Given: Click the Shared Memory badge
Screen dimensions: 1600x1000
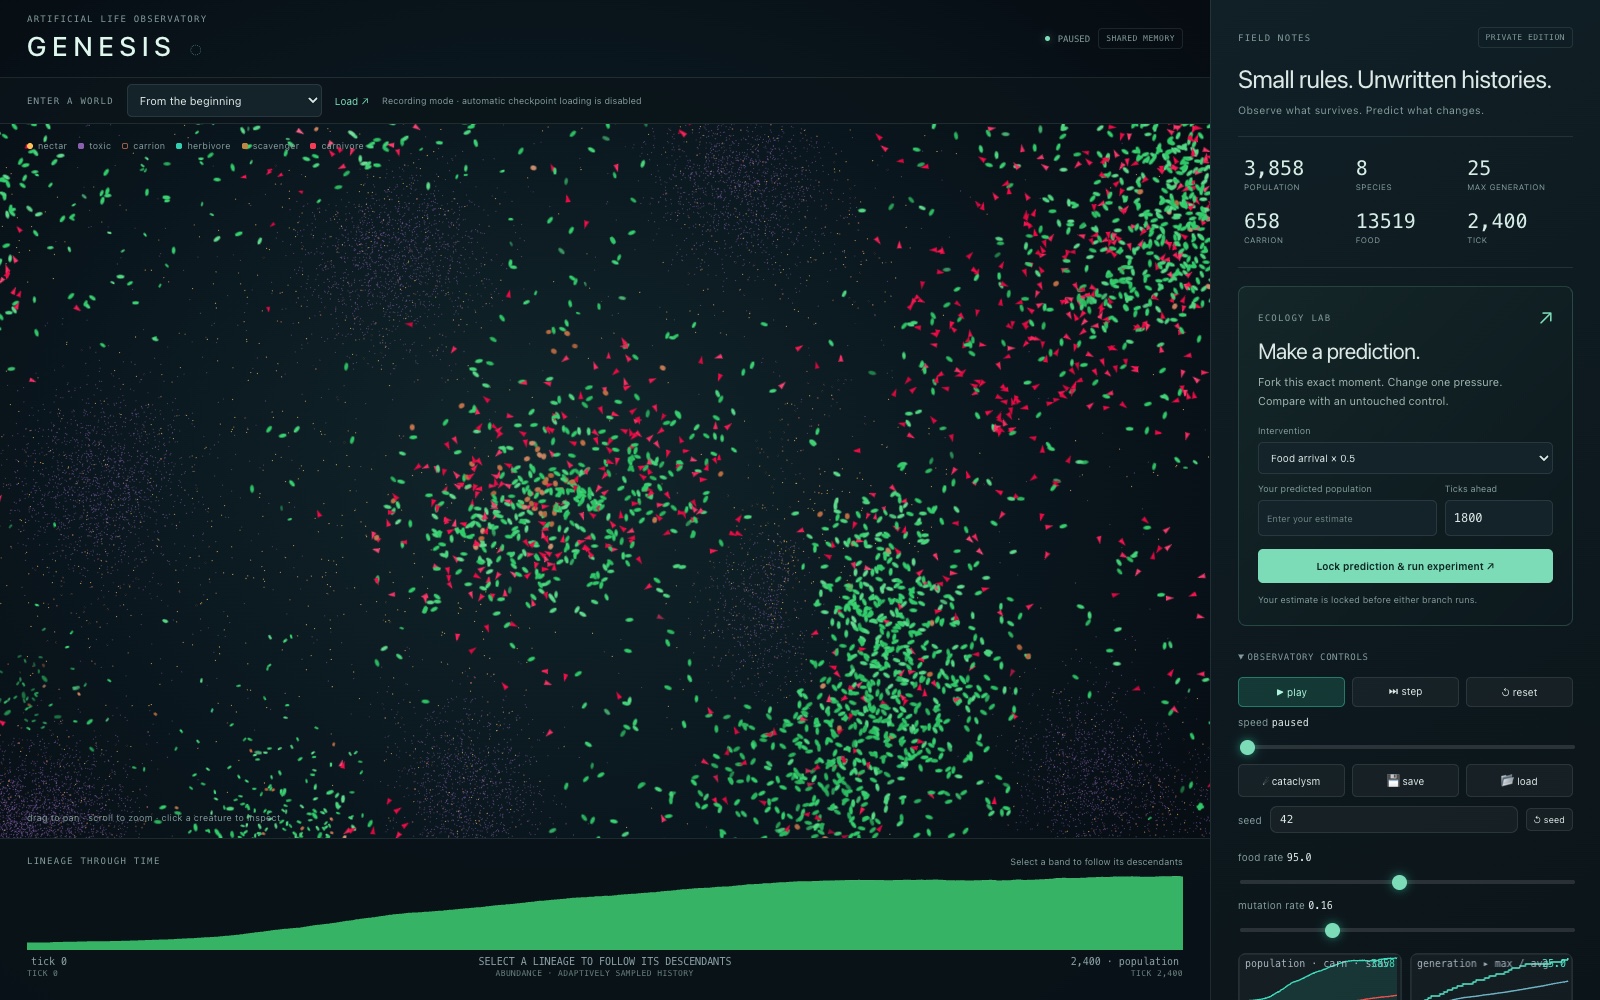Looking at the screenshot, I should tap(1140, 39).
